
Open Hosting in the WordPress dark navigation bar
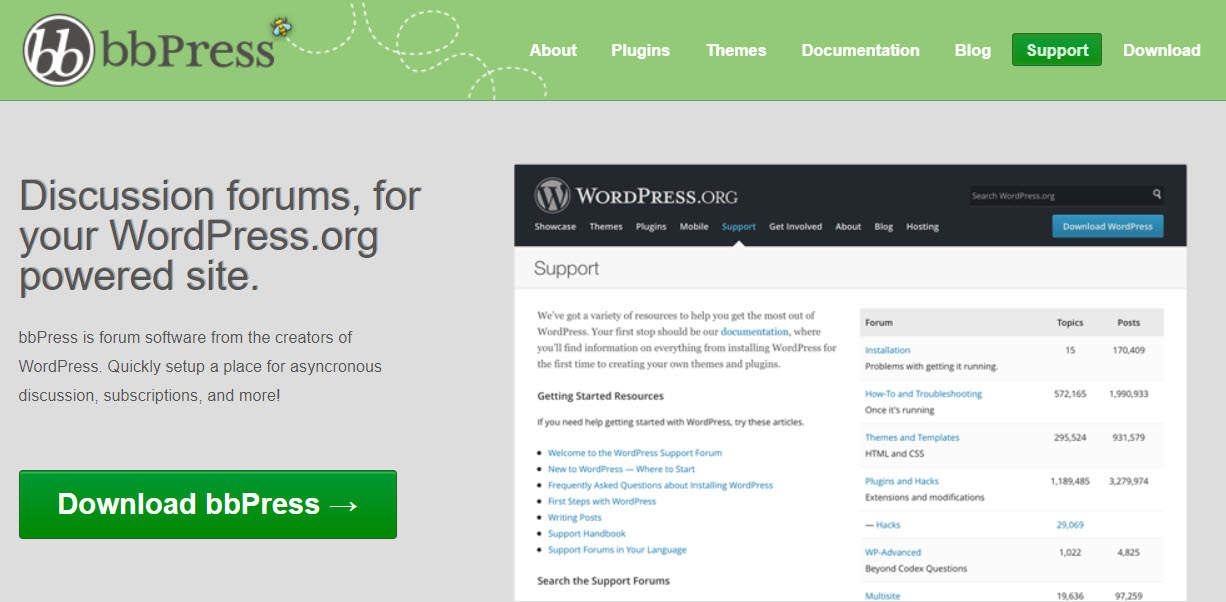point(922,227)
